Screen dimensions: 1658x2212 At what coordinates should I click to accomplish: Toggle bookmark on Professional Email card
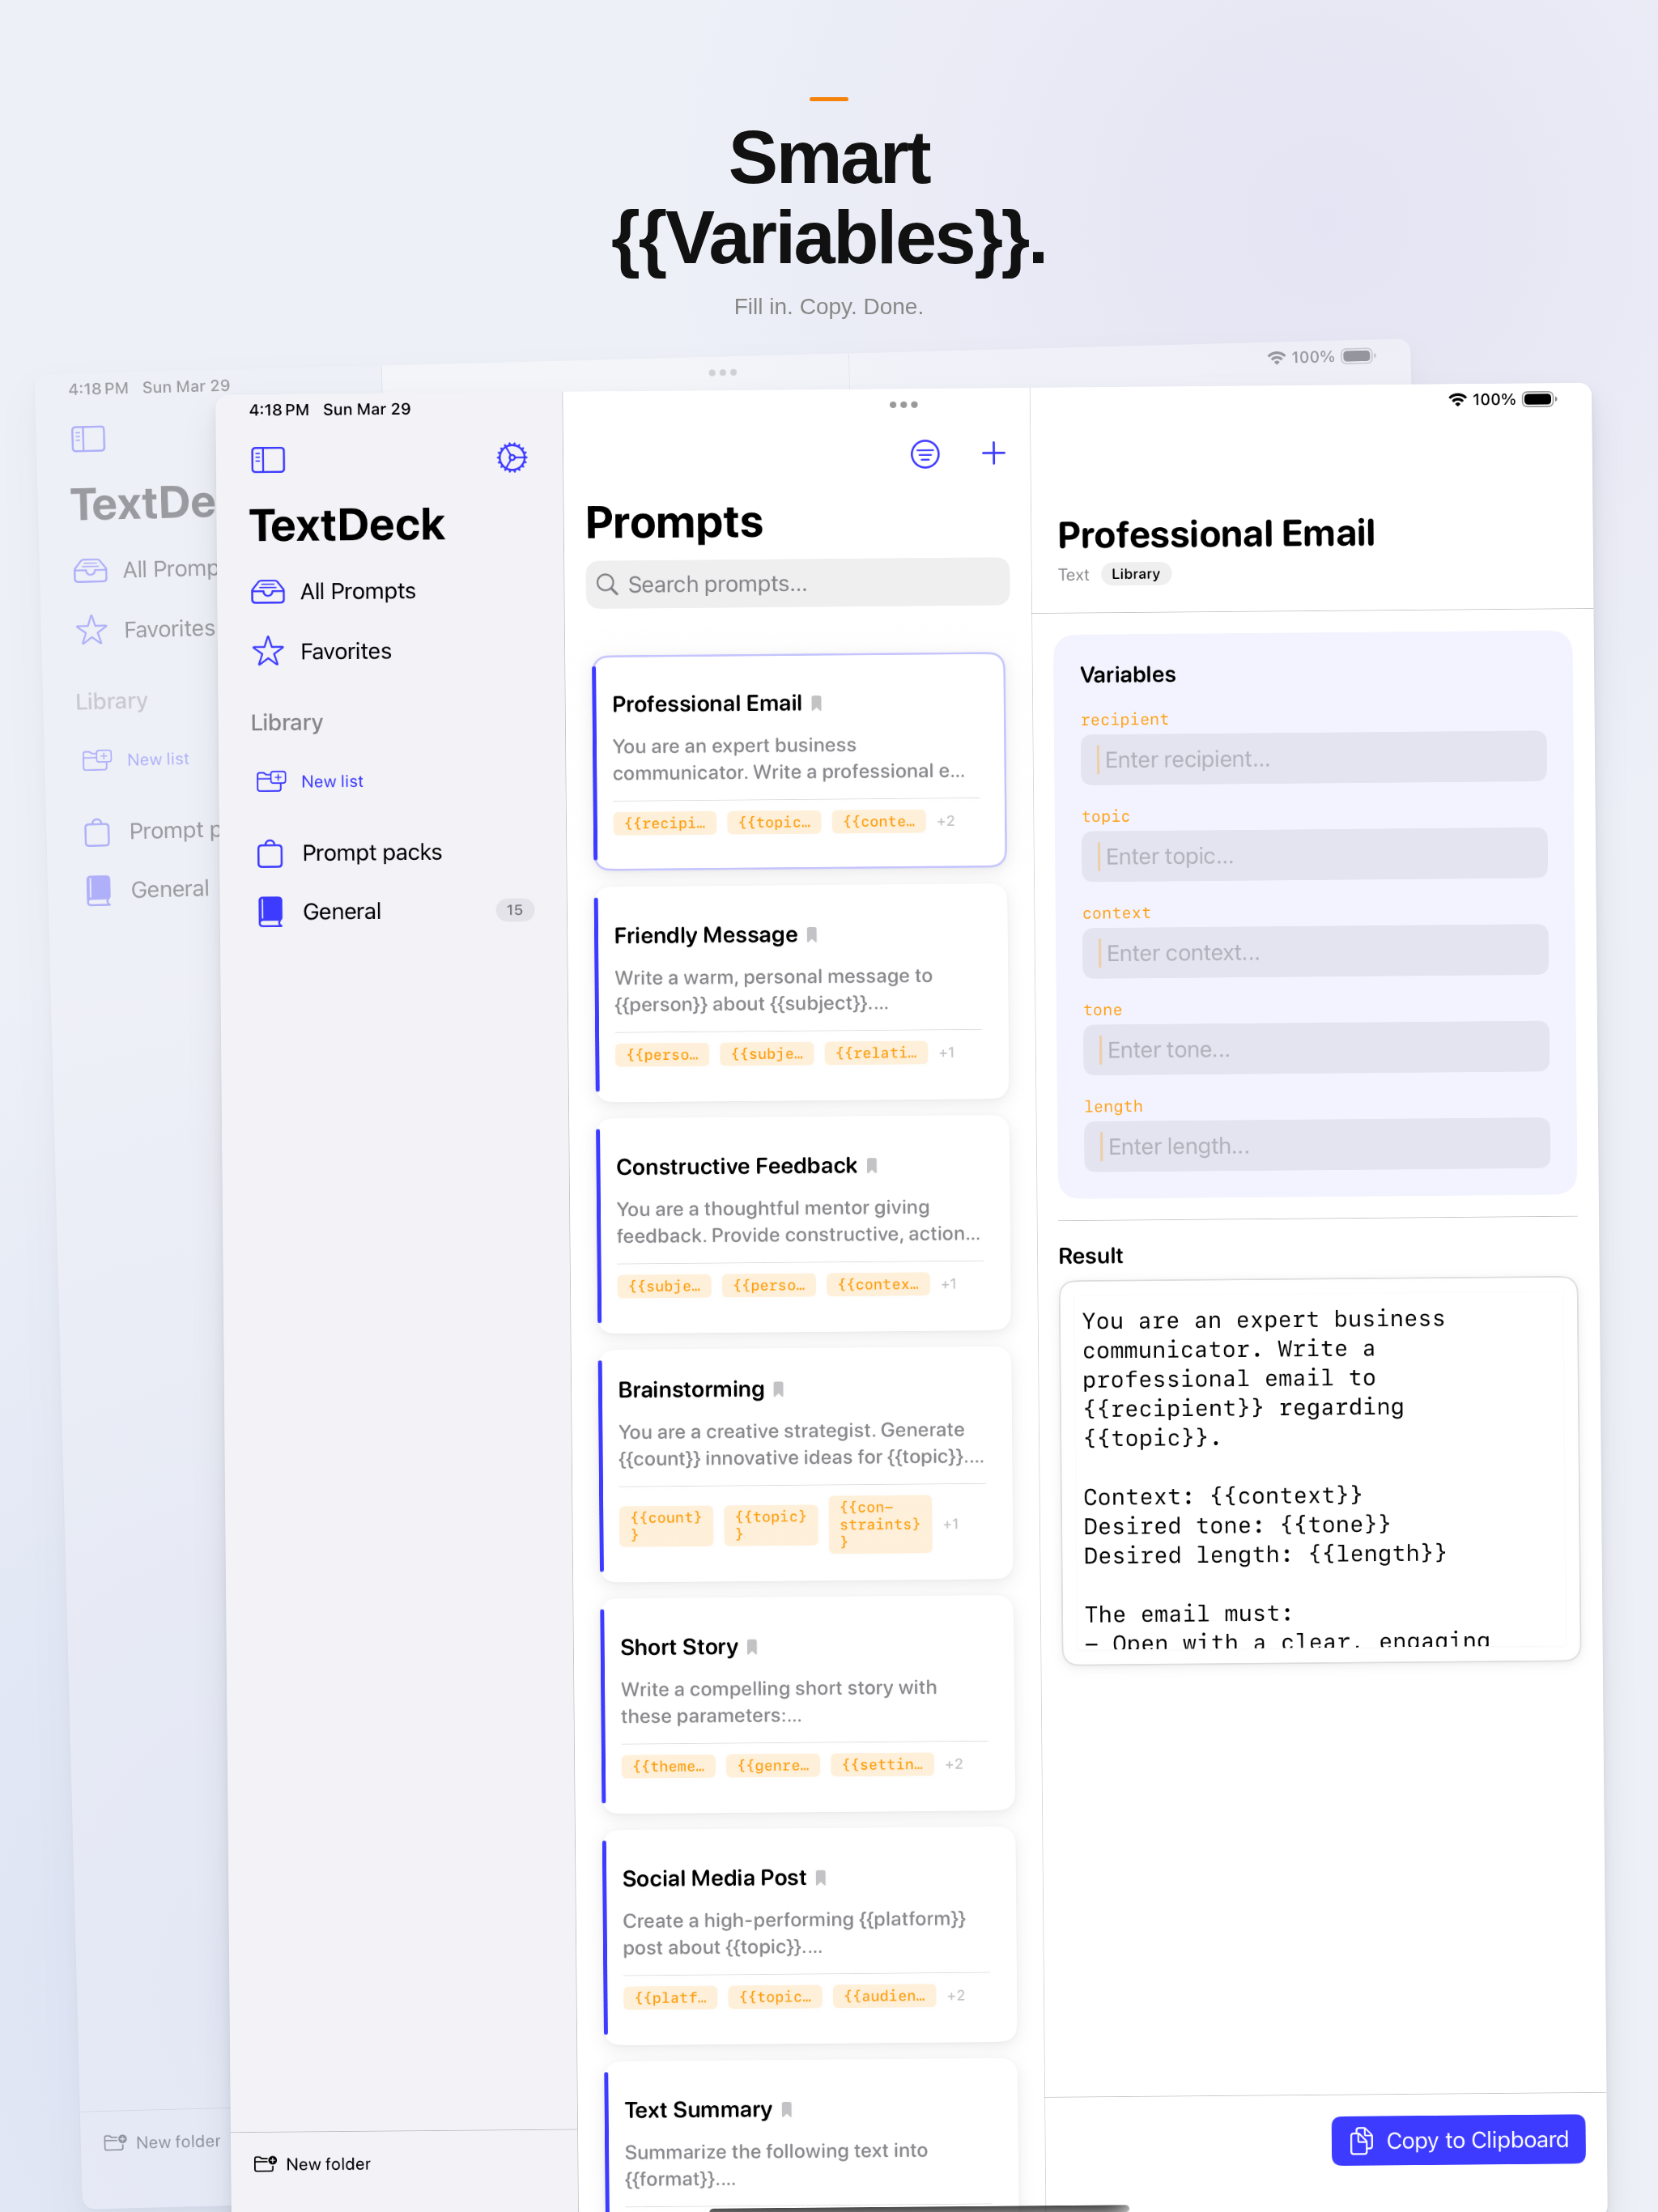click(x=816, y=703)
